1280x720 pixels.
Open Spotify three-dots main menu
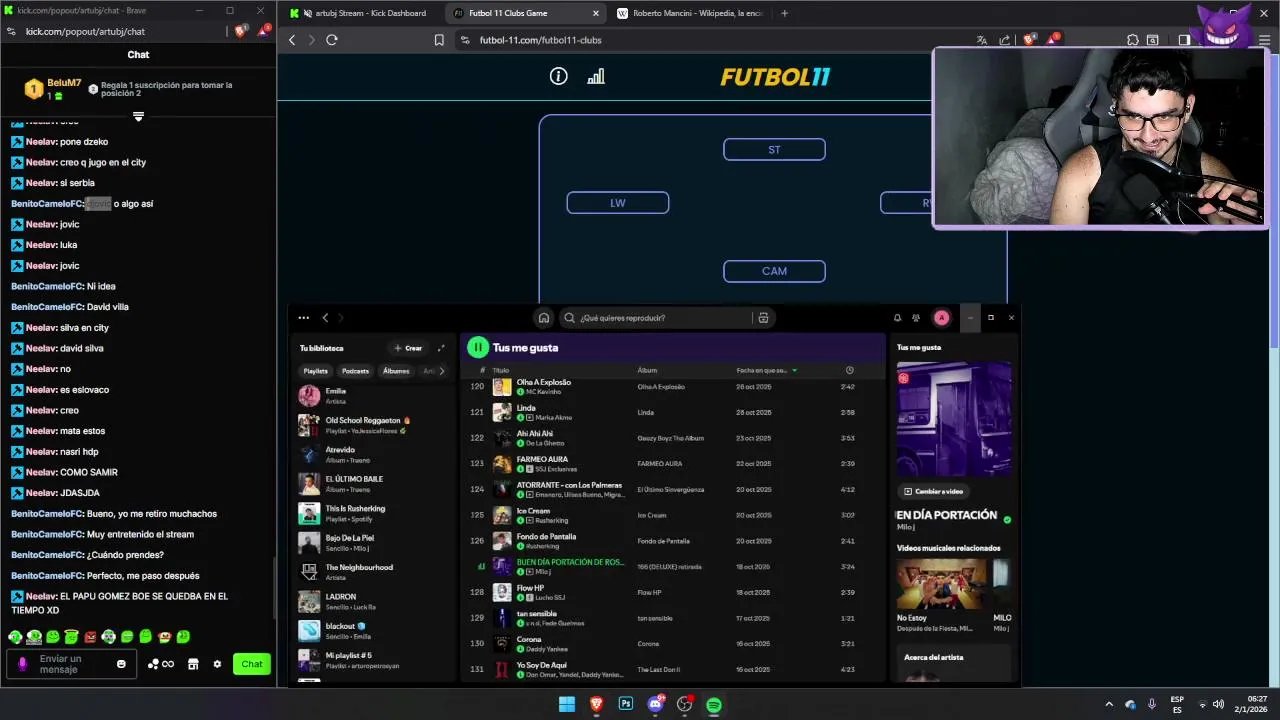[x=303, y=318]
